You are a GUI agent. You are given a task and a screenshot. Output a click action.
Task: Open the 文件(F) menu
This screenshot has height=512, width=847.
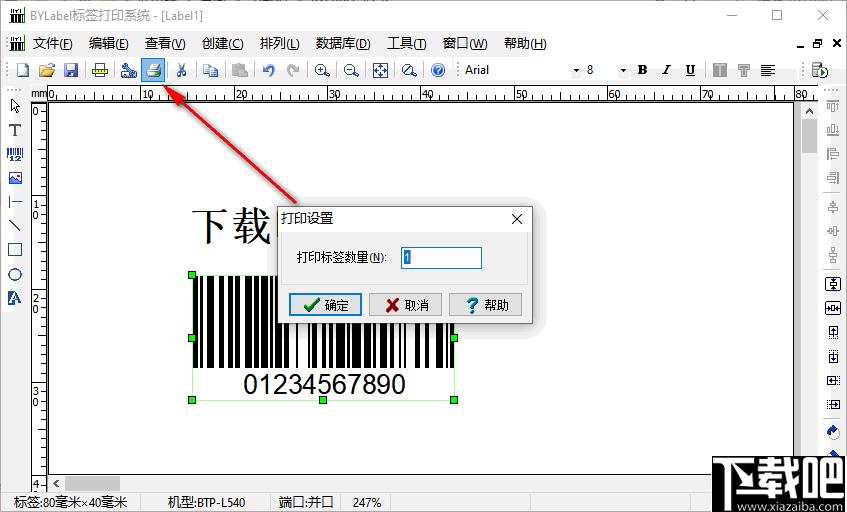52,44
